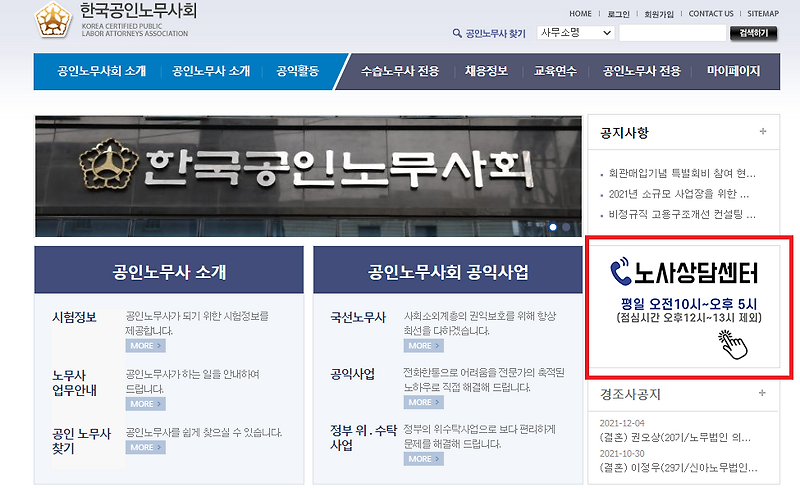Click the MORE button under 노무사 업무안내

(x=145, y=404)
